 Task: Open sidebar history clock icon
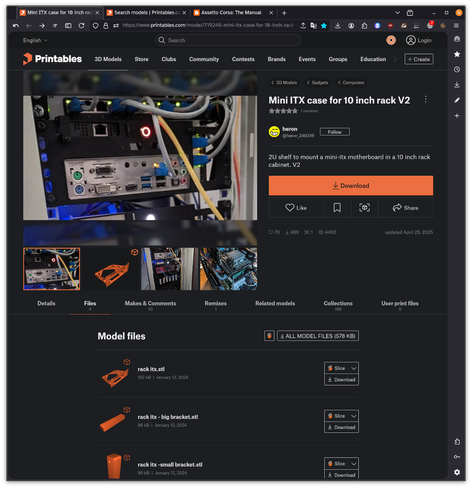[x=457, y=69]
